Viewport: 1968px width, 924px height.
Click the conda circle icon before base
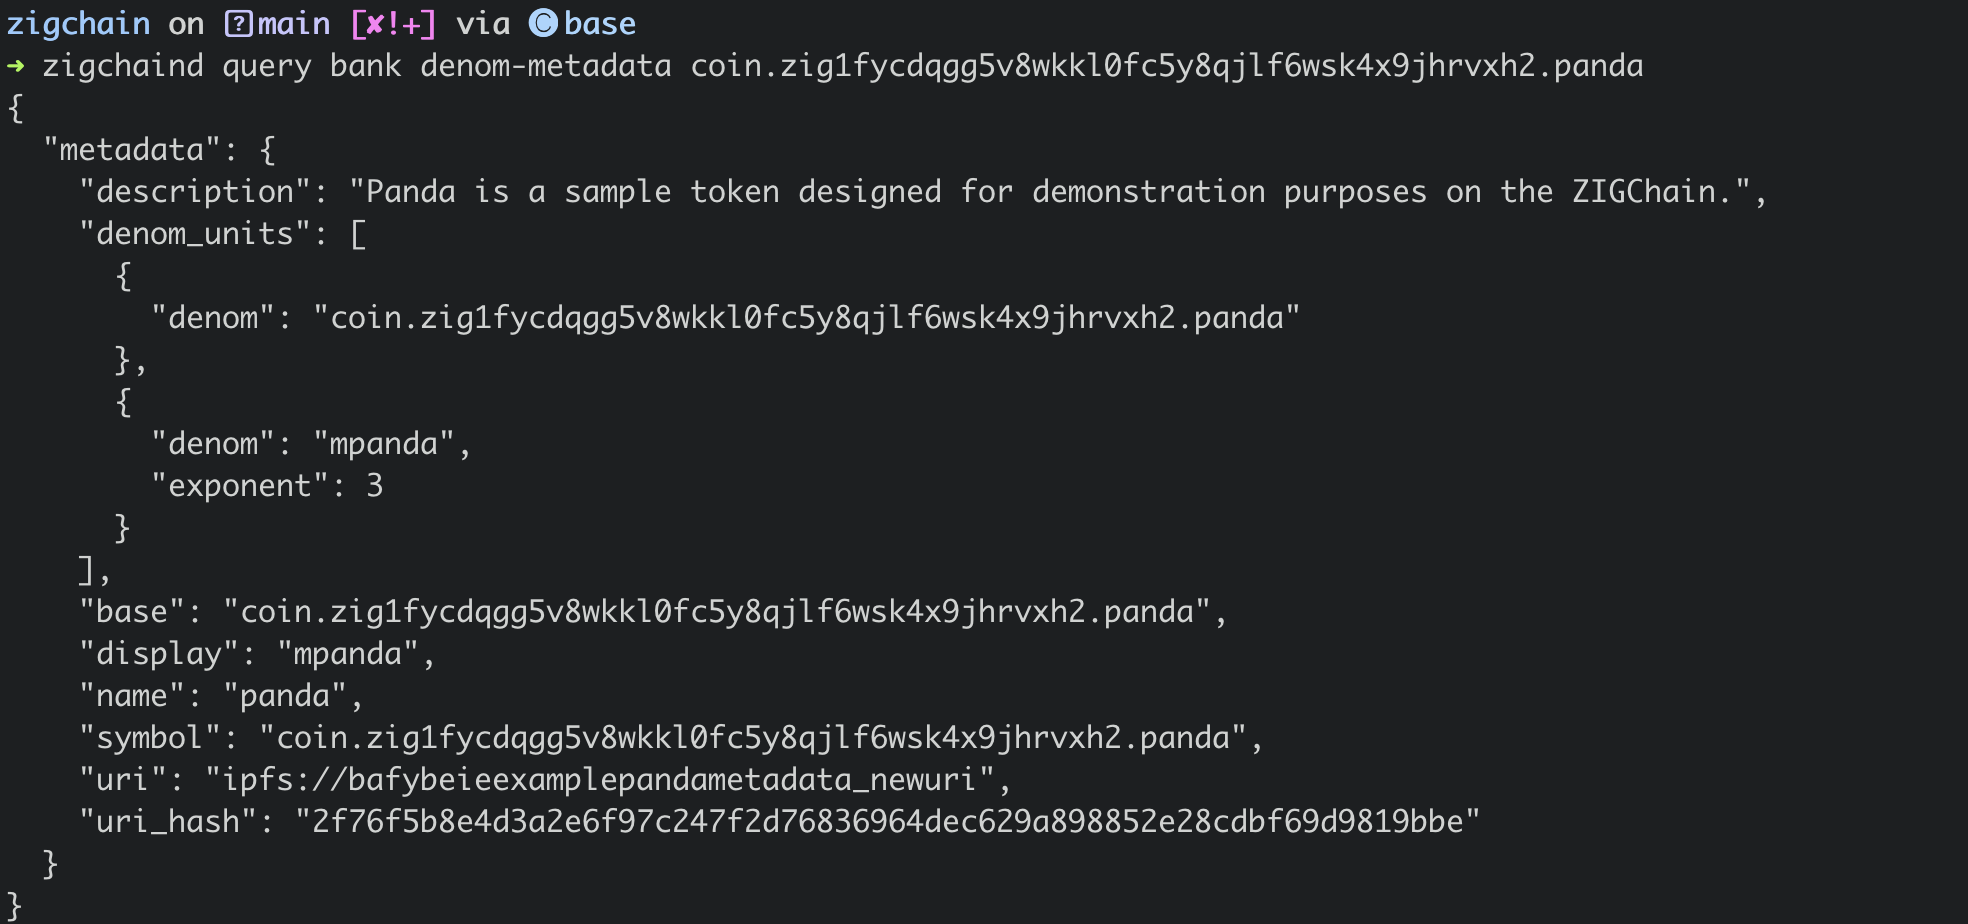543,23
